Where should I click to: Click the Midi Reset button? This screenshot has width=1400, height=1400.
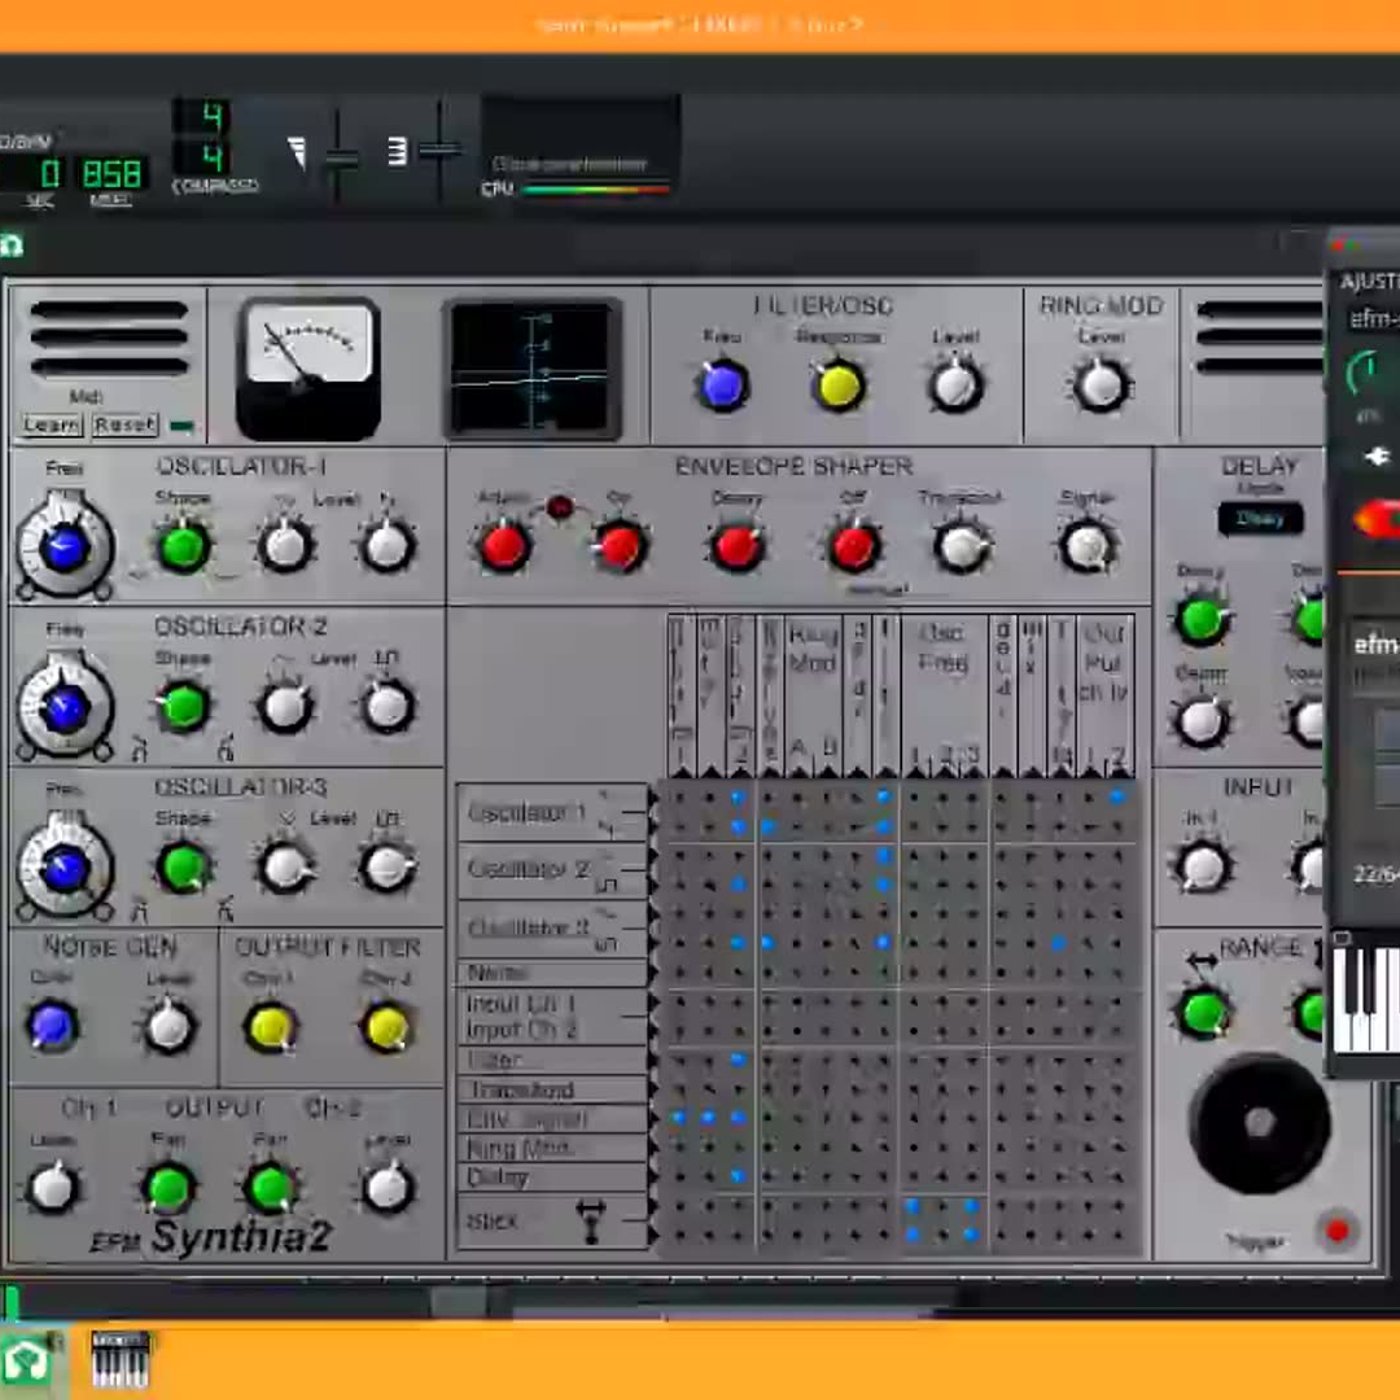point(125,425)
